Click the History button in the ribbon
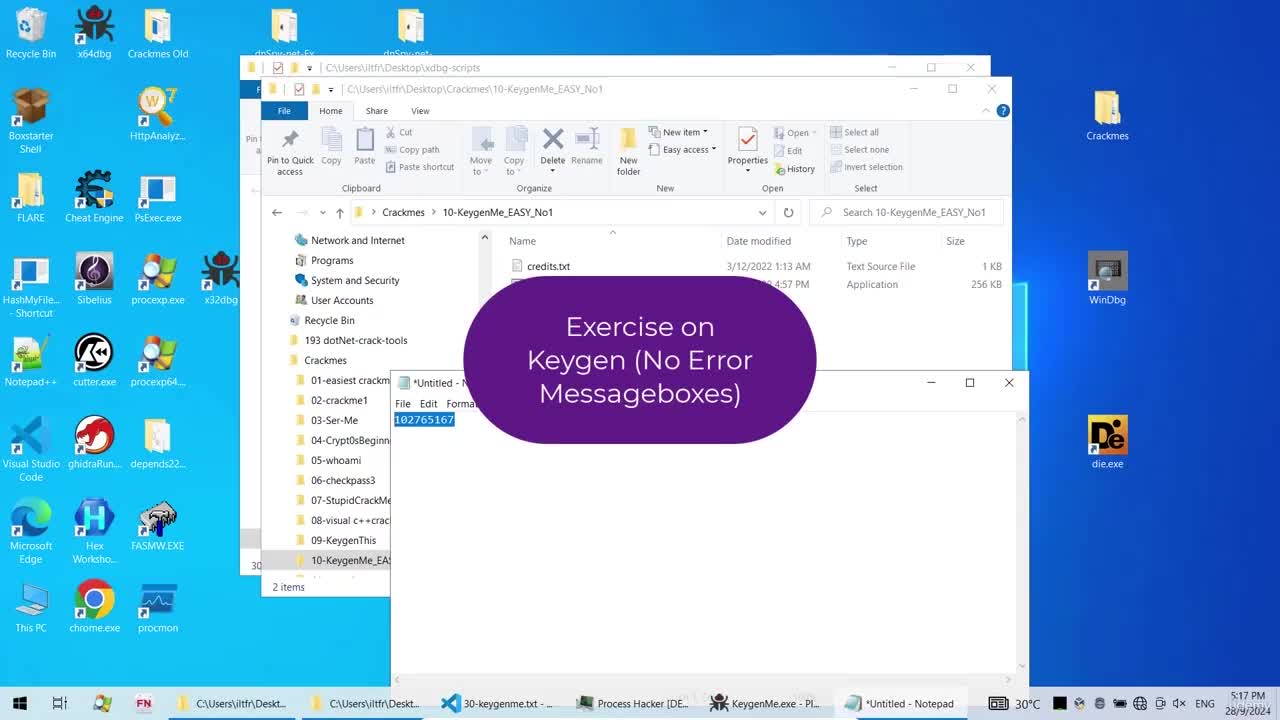The height and width of the screenshot is (720, 1280). click(796, 169)
